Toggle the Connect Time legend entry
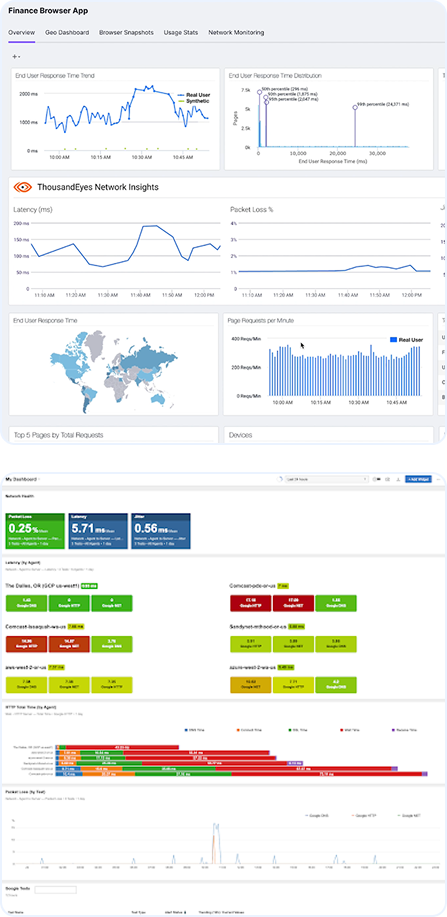 click(x=249, y=730)
